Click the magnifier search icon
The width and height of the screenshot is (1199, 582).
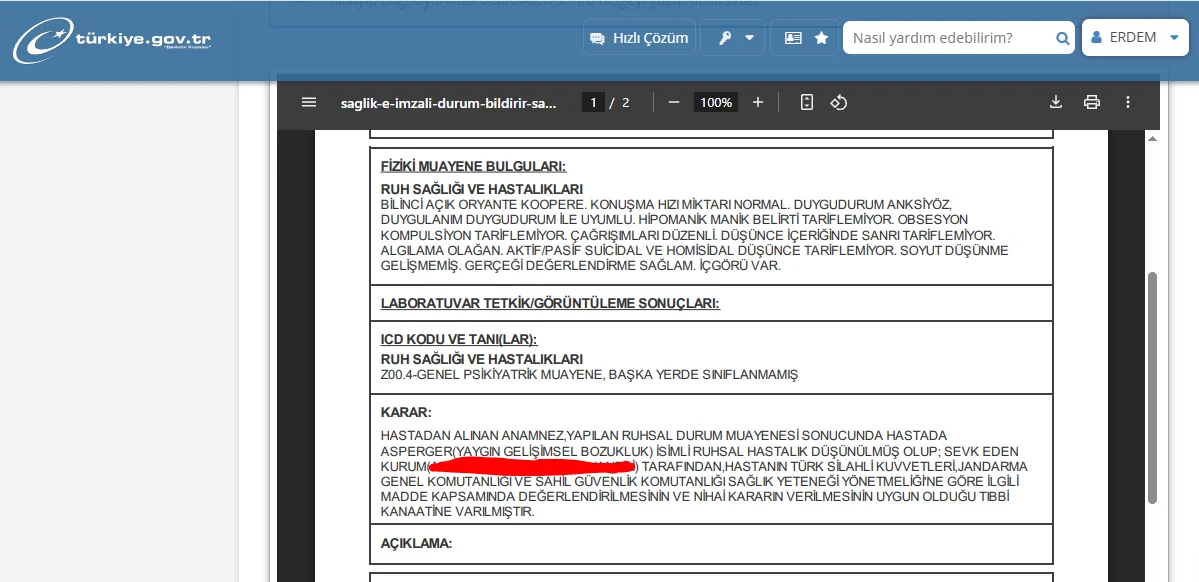tap(1062, 38)
